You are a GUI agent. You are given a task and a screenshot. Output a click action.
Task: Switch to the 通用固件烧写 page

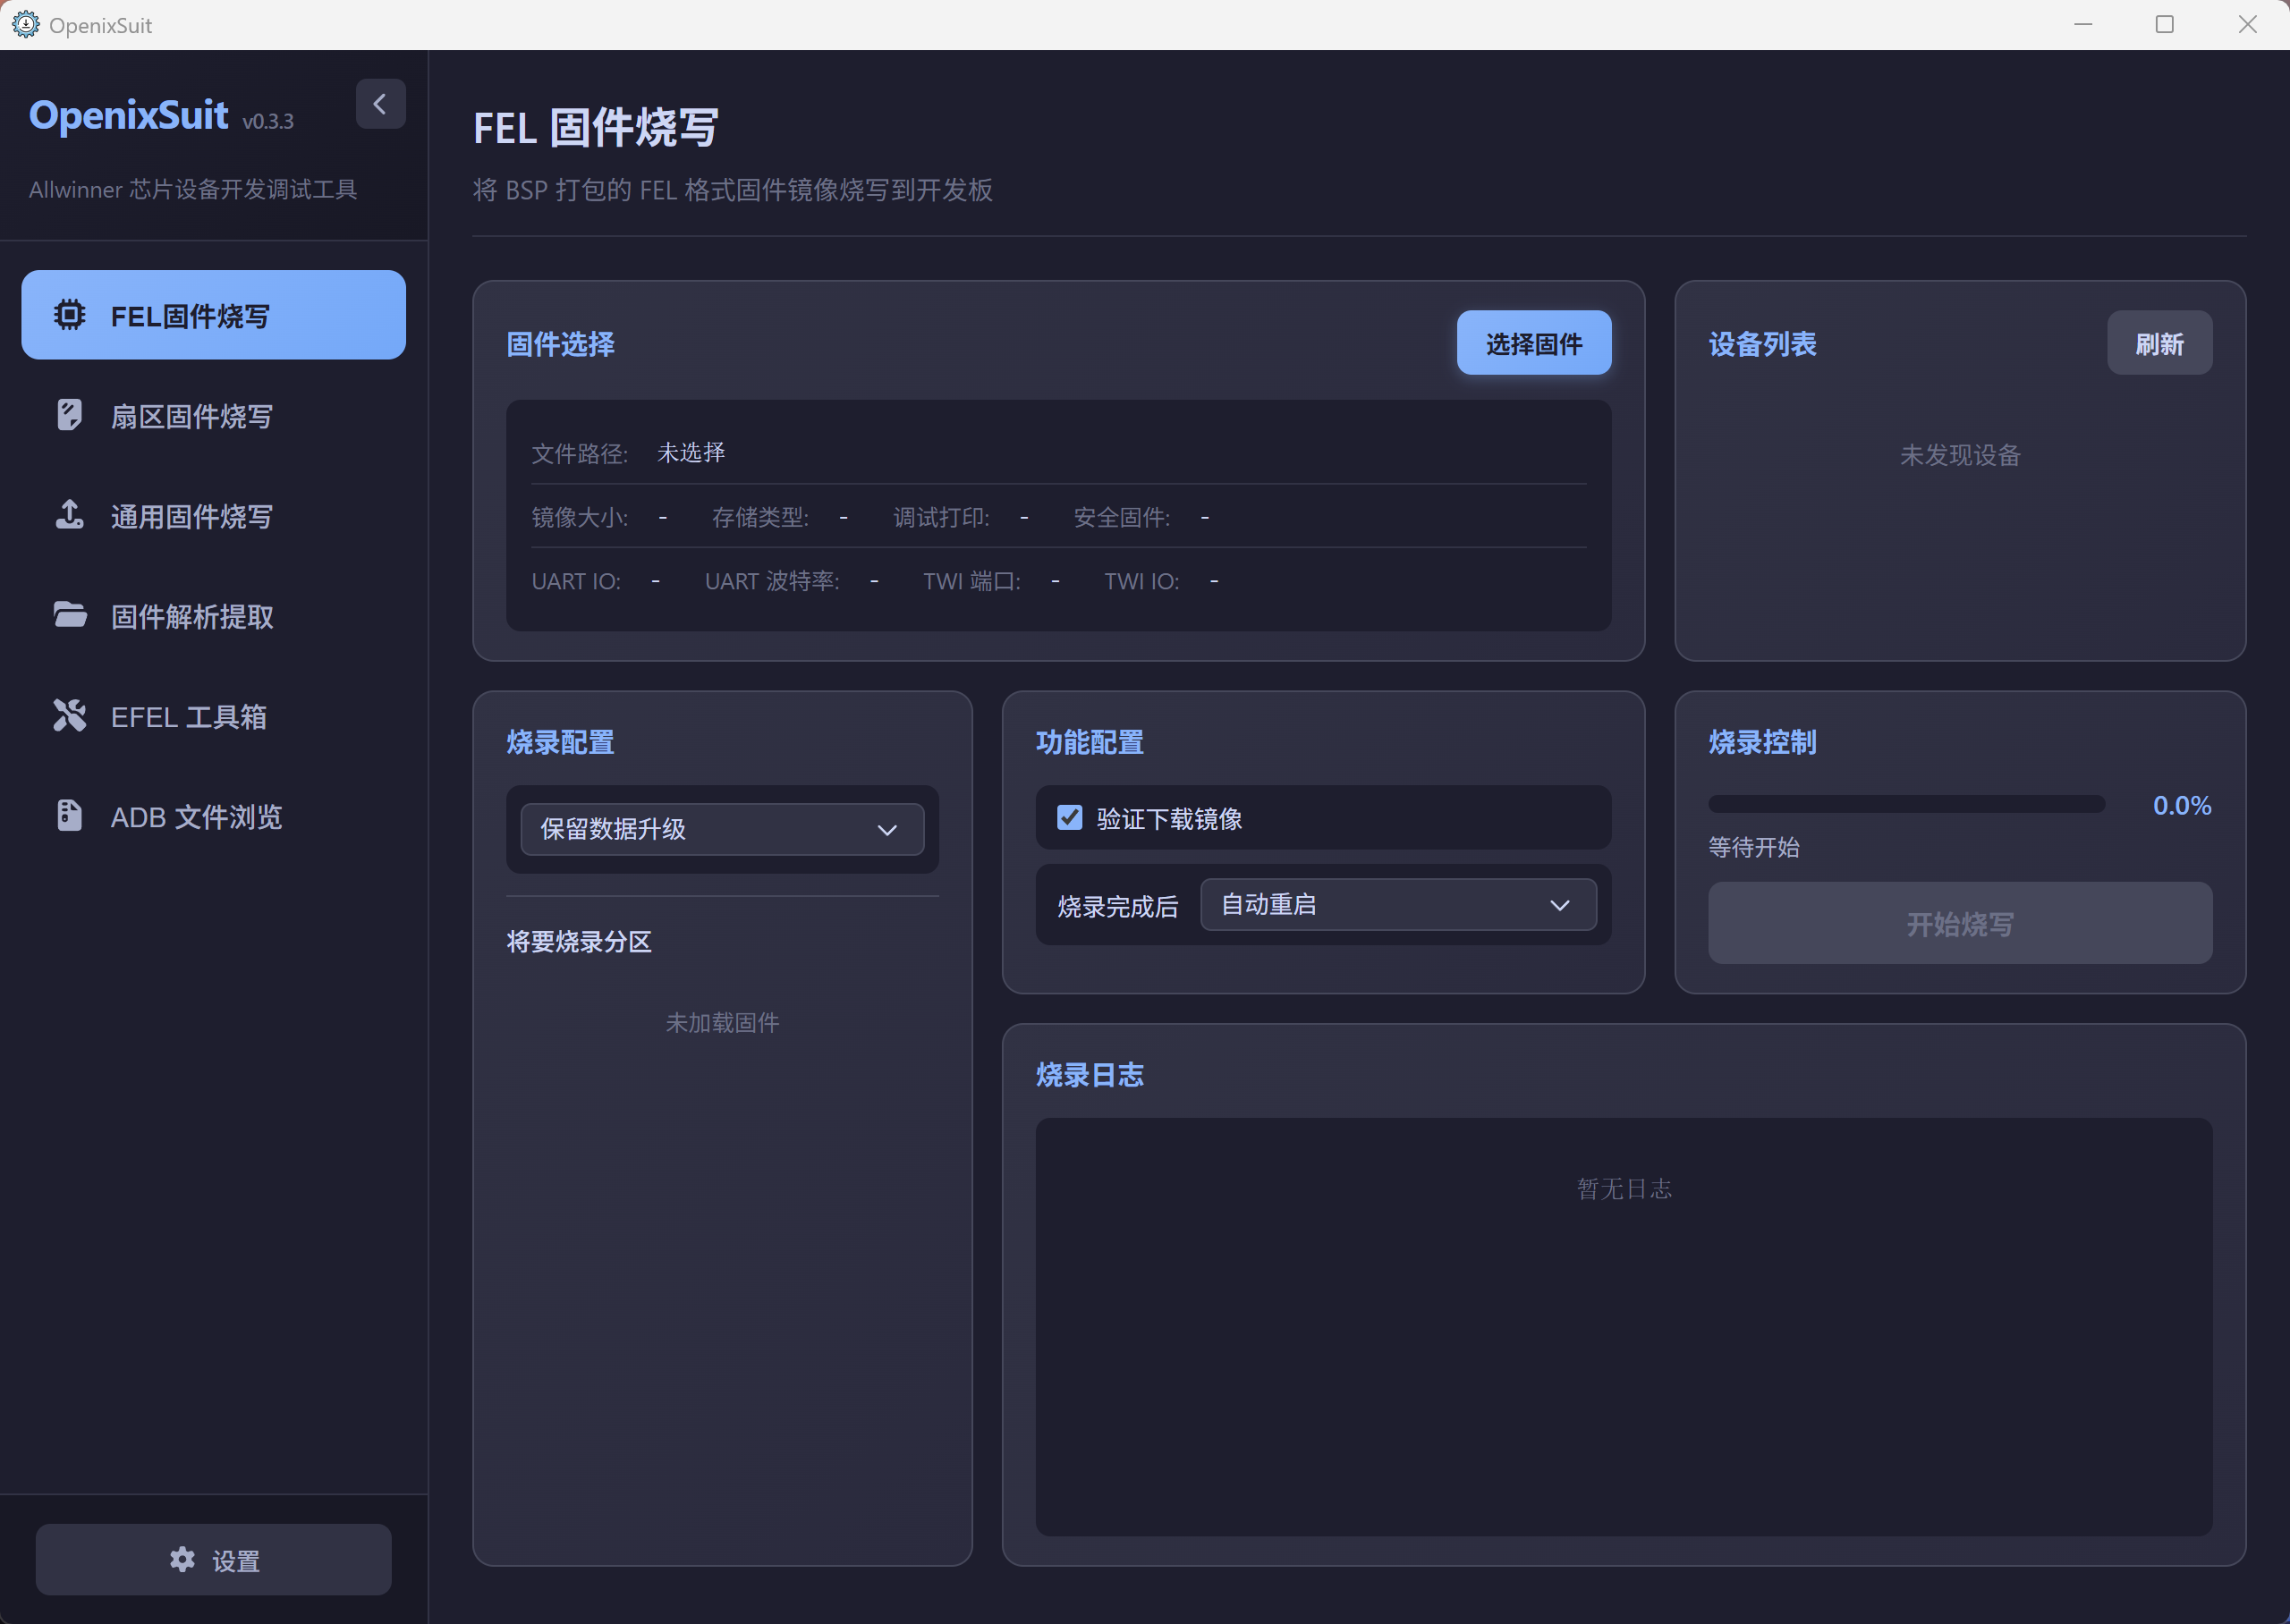(x=191, y=516)
